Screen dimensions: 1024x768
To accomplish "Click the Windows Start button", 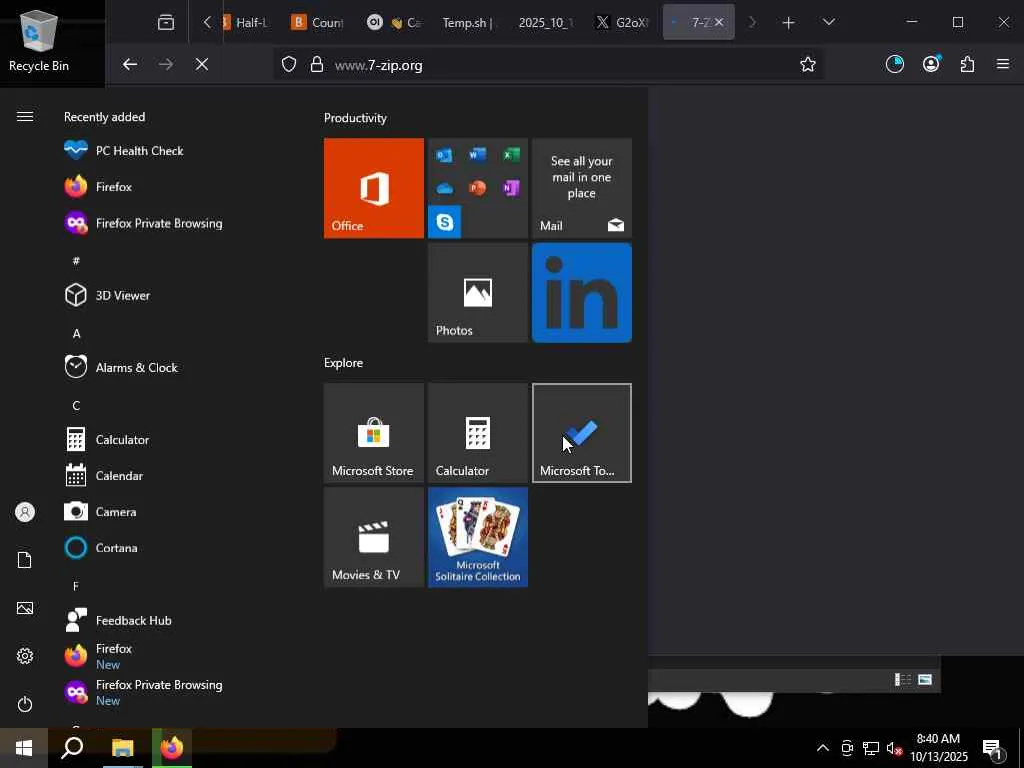I will pos(24,748).
